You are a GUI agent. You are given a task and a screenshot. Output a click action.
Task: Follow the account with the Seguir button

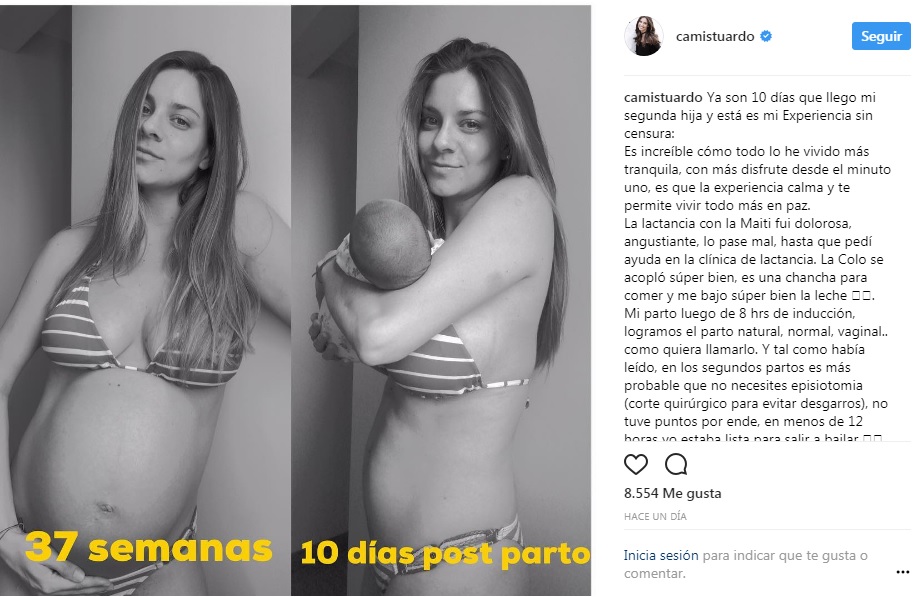tap(881, 36)
